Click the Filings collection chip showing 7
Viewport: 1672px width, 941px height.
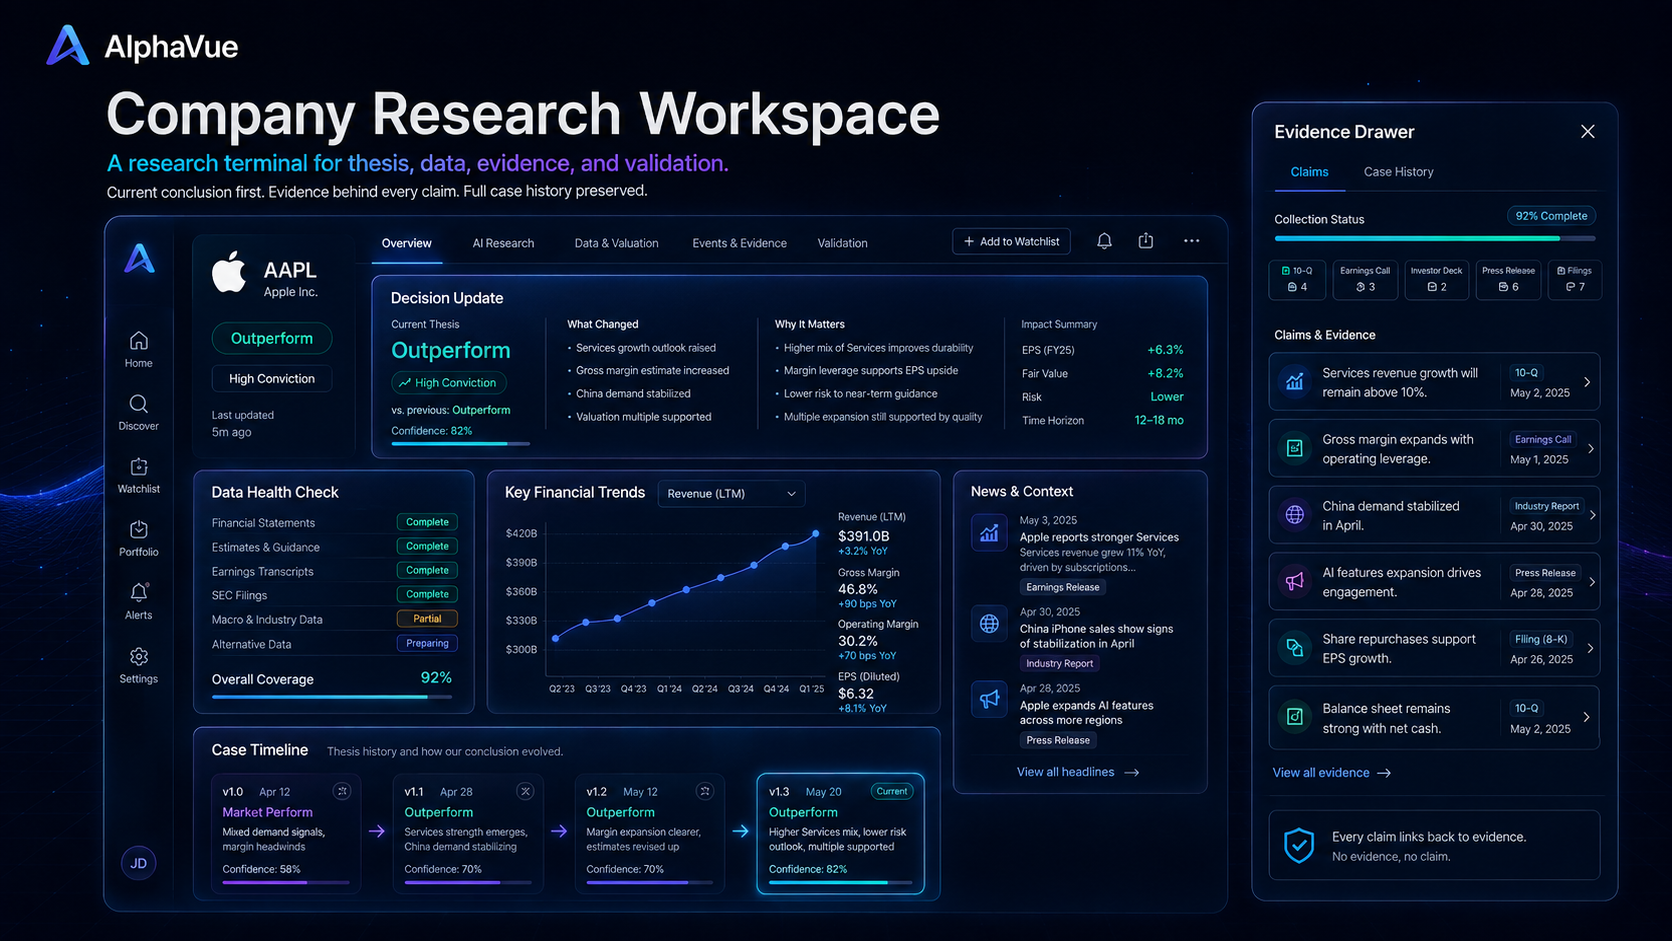click(1575, 279)
